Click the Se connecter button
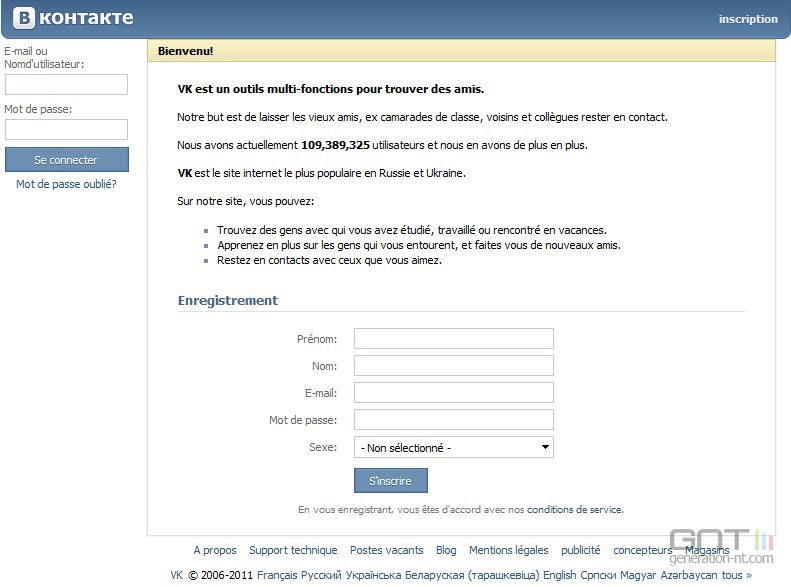 coord(67,160)
